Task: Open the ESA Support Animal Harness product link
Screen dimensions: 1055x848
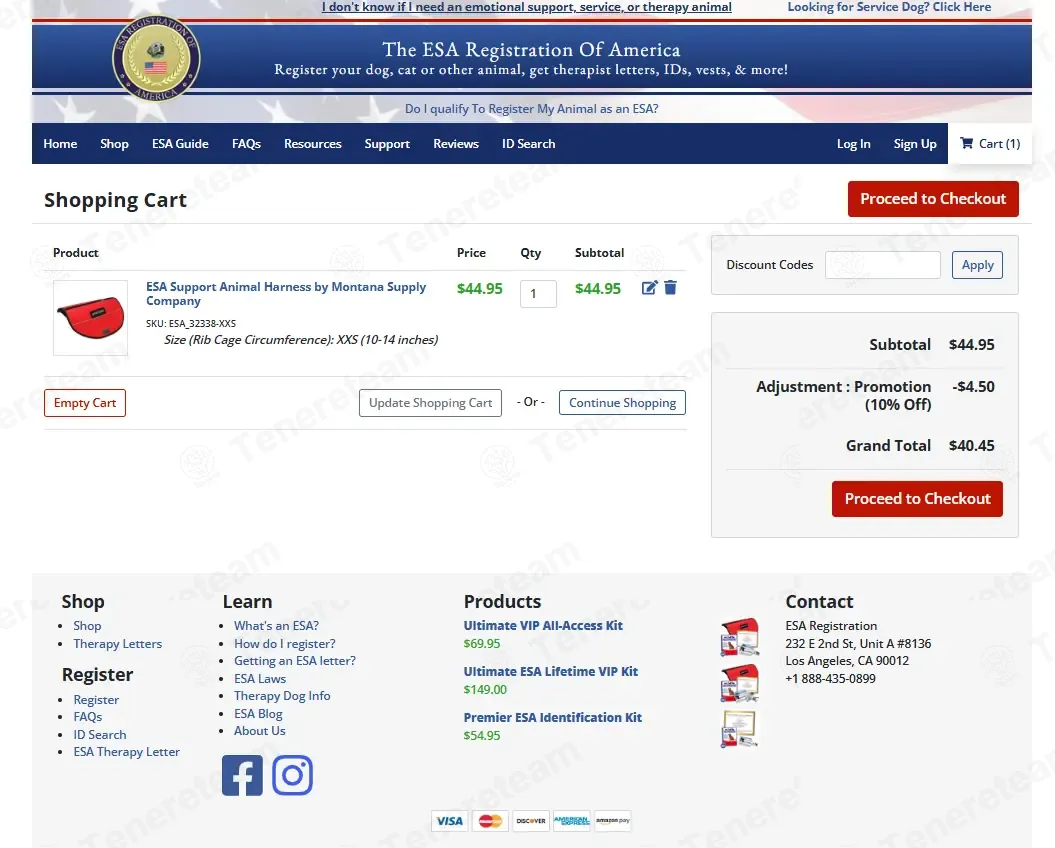Action: [286, 293]
